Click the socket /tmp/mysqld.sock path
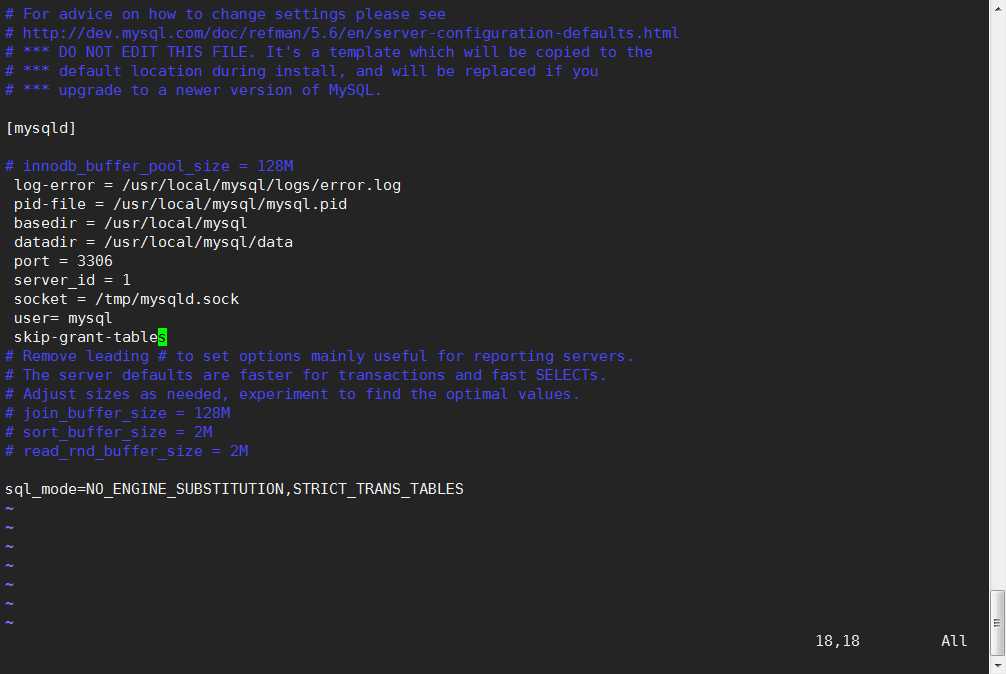The height and width of the screenshot is (674, 1006). coord(167,299)
